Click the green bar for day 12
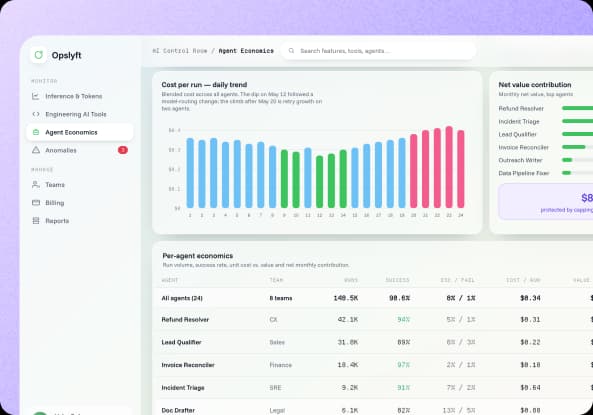 click(x=320, y=182)
